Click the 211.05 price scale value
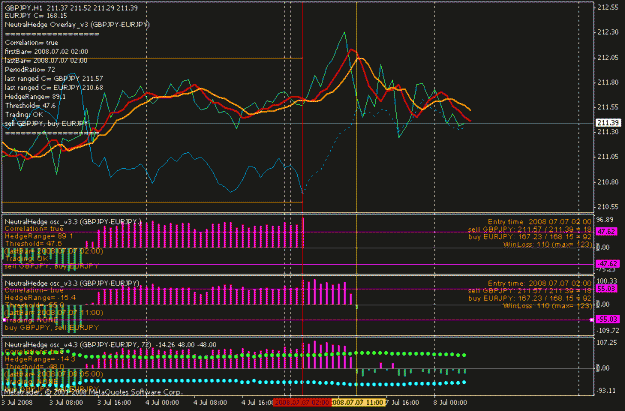Viewport: 625px width, 411px height. point(607,157)
